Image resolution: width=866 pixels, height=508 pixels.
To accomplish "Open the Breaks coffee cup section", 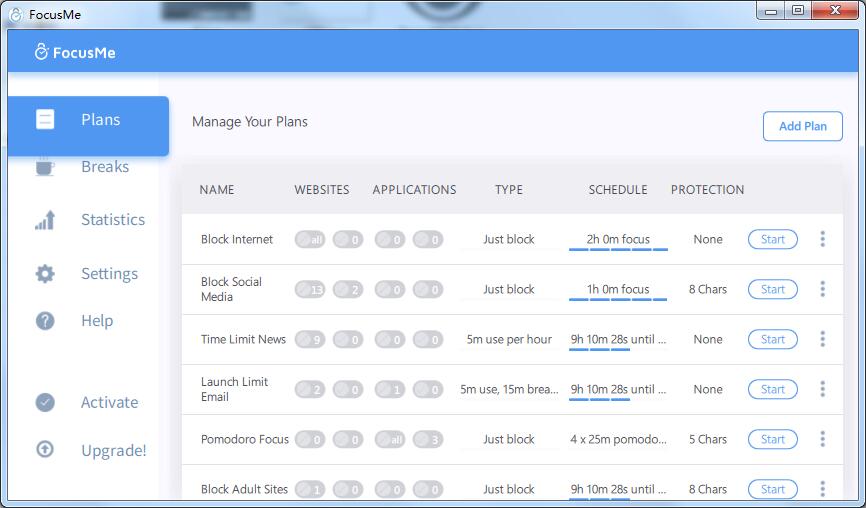I will 45,167.
